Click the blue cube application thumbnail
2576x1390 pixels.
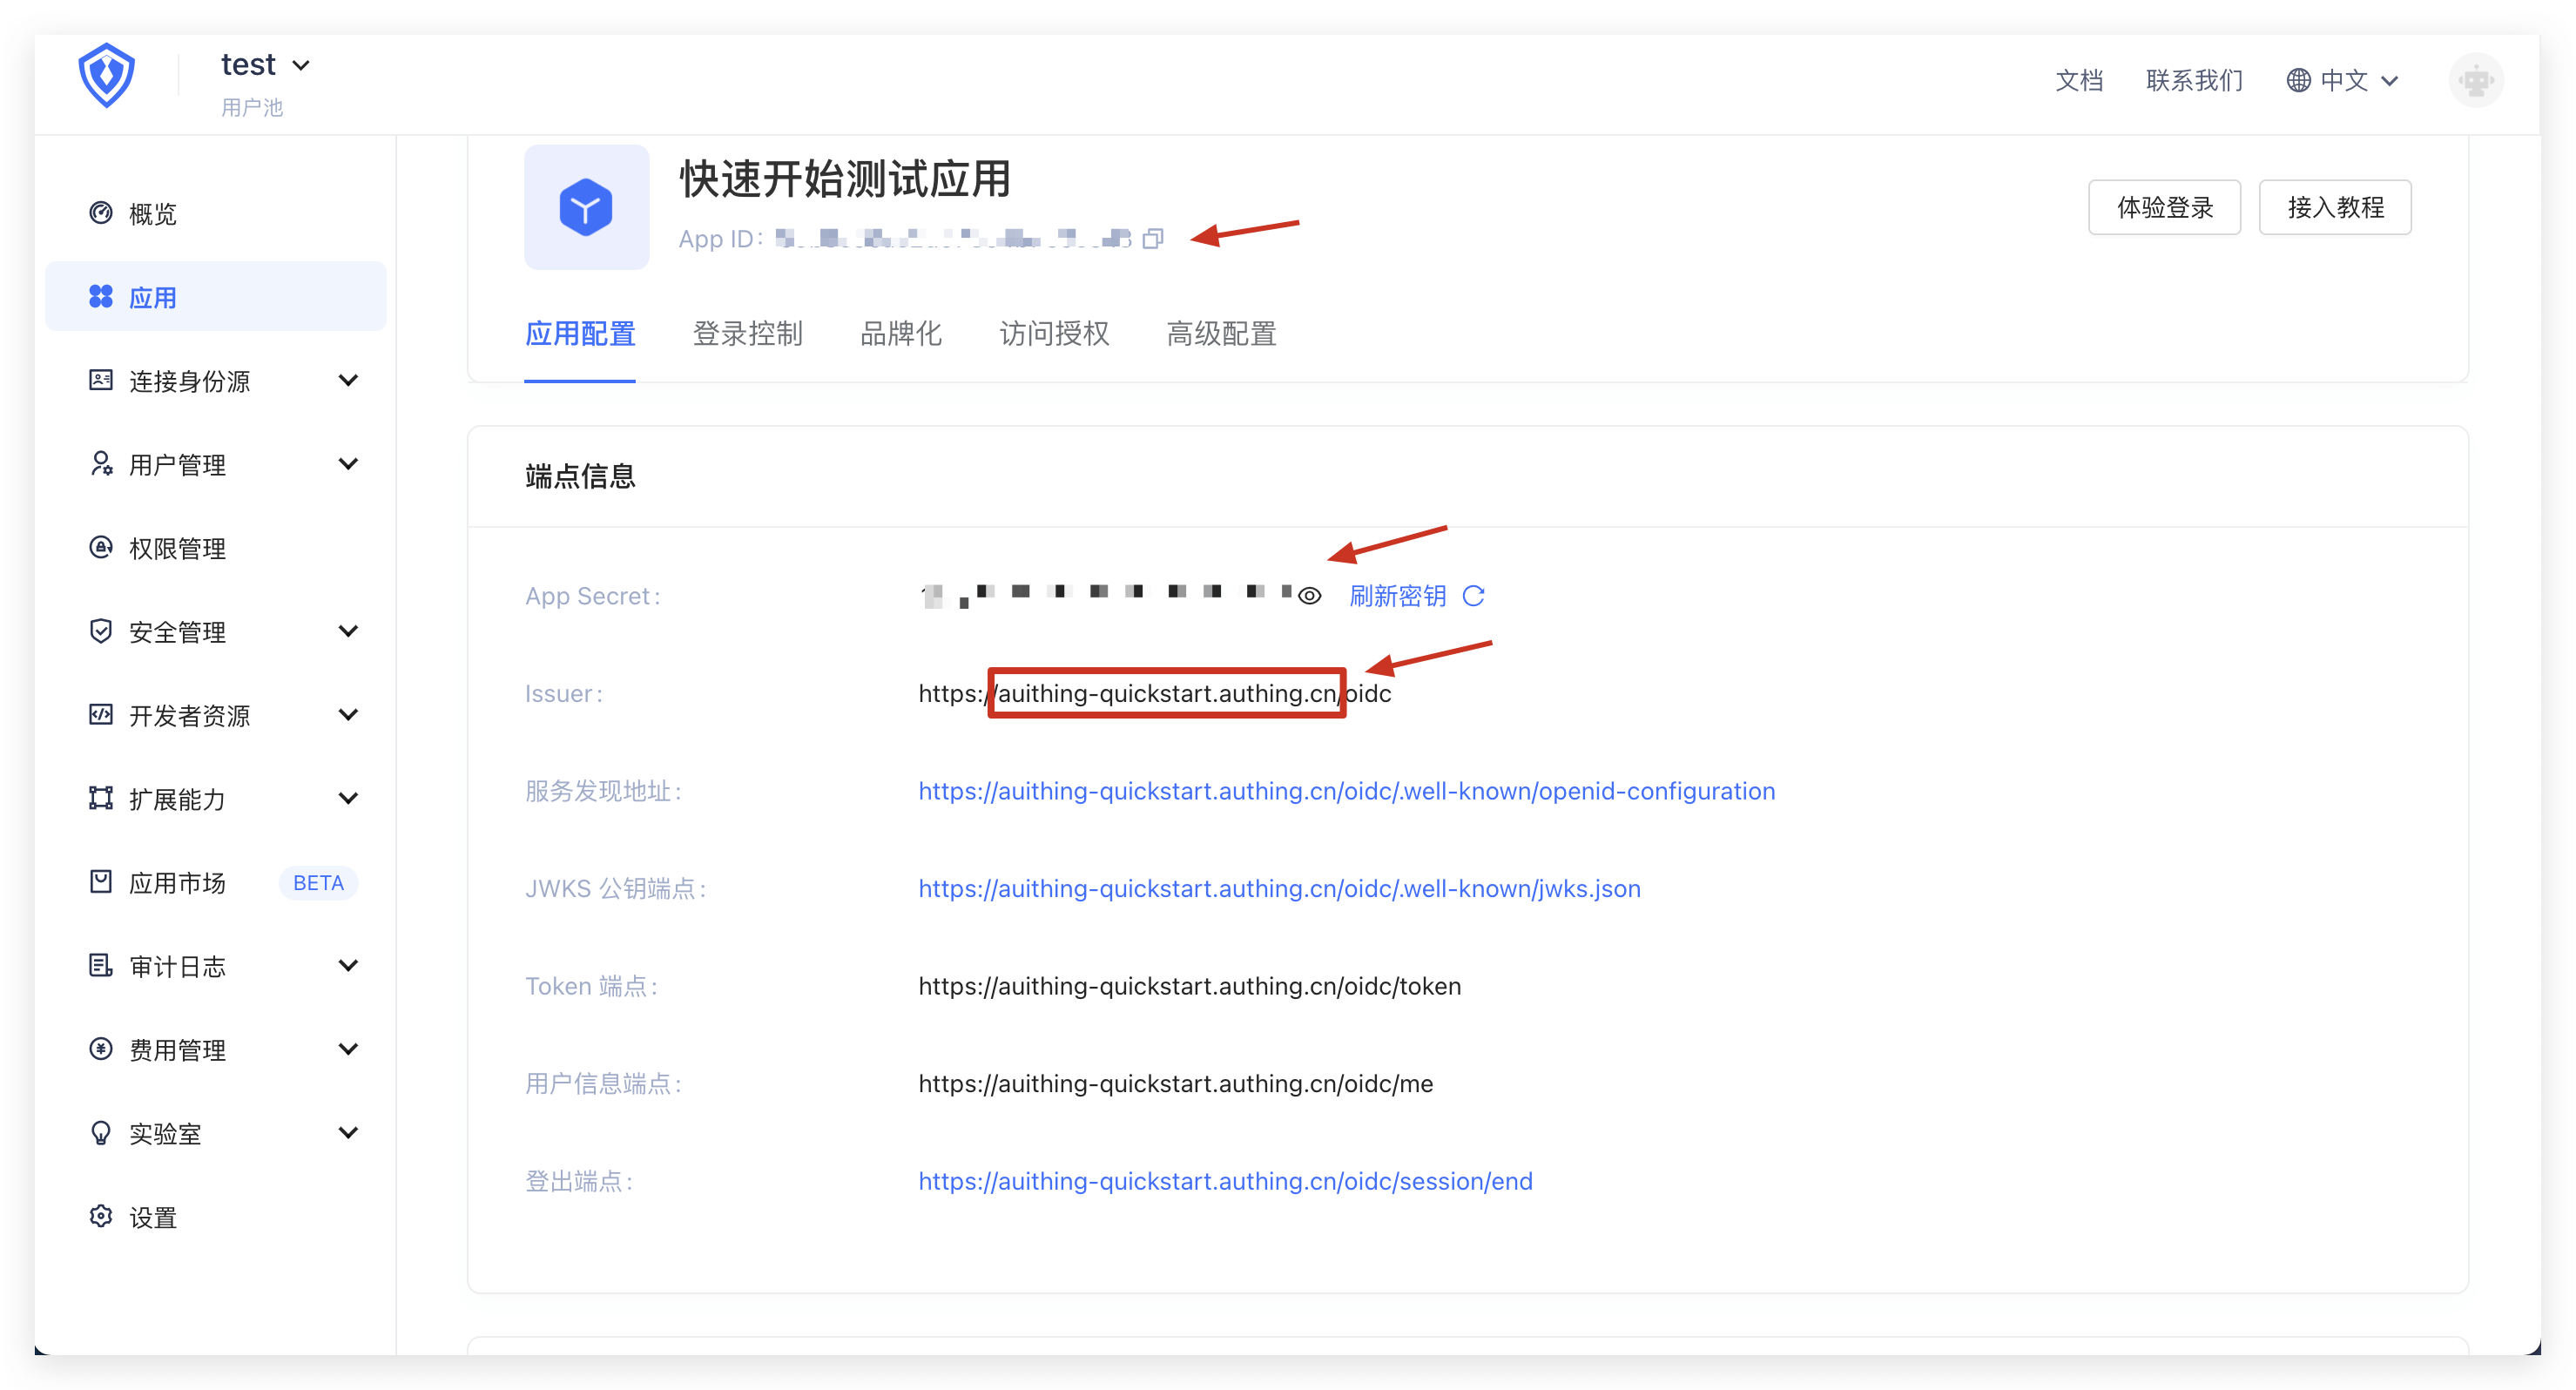click(x=586, y=208)
